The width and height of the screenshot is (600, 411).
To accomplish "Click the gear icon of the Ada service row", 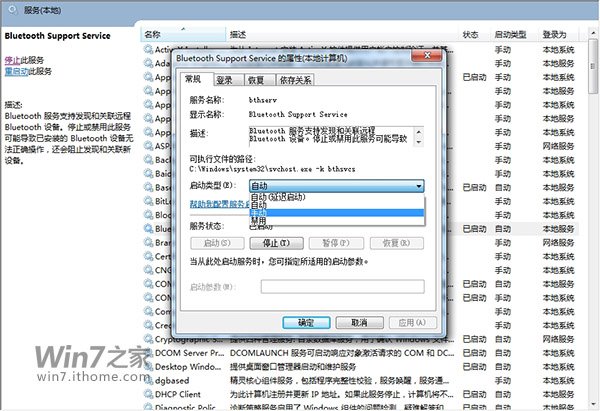I will 148,63.
